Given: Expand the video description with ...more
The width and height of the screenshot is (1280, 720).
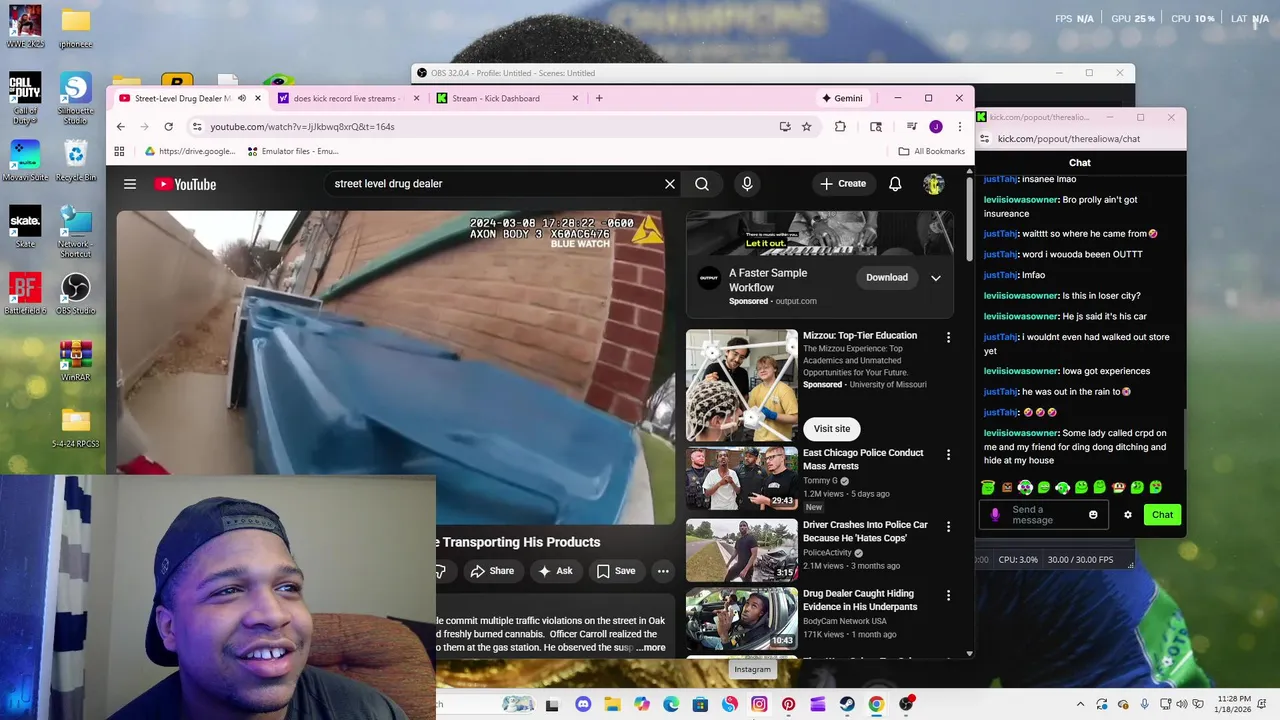Looking at the screenshot, I should tap(651, 648).
